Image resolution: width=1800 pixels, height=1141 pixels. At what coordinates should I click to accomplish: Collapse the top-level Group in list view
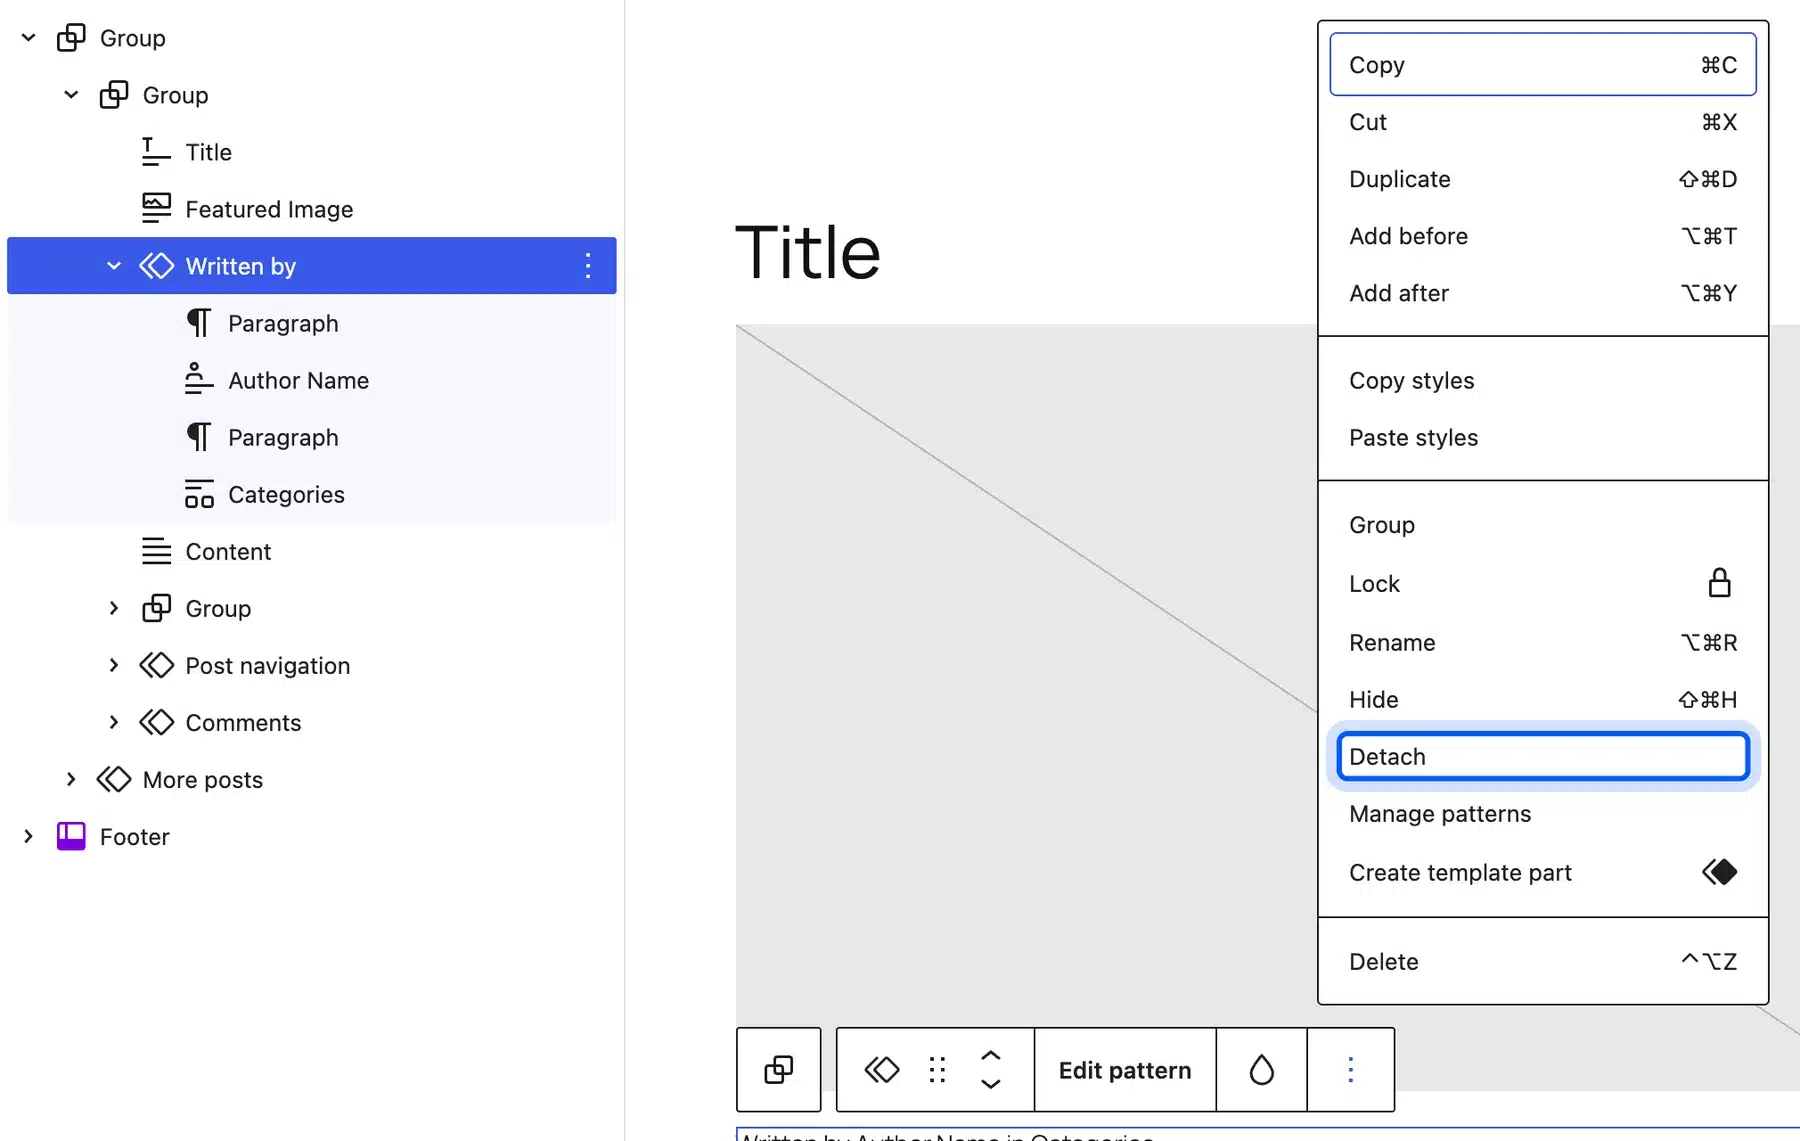point(29,38)
